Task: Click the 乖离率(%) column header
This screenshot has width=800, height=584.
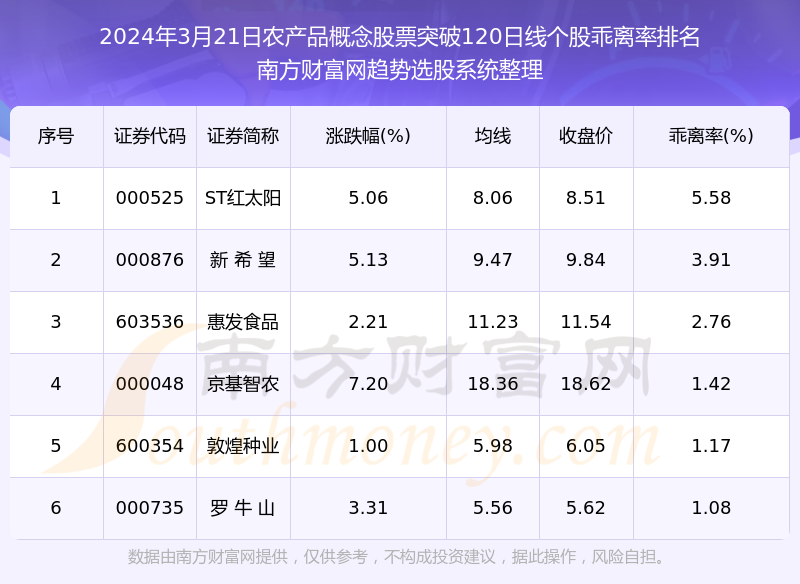Action: click(711, 136)
